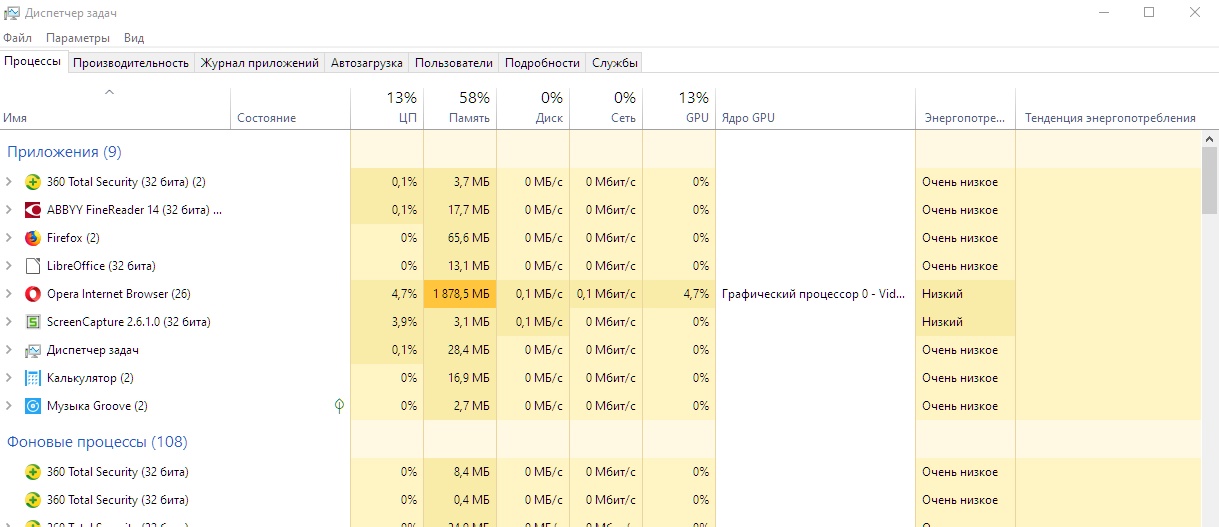Click the ScreenCapture 2.6.1.0 icon
The height and width of the screenshot is (527, 1219).
[33, 322]
